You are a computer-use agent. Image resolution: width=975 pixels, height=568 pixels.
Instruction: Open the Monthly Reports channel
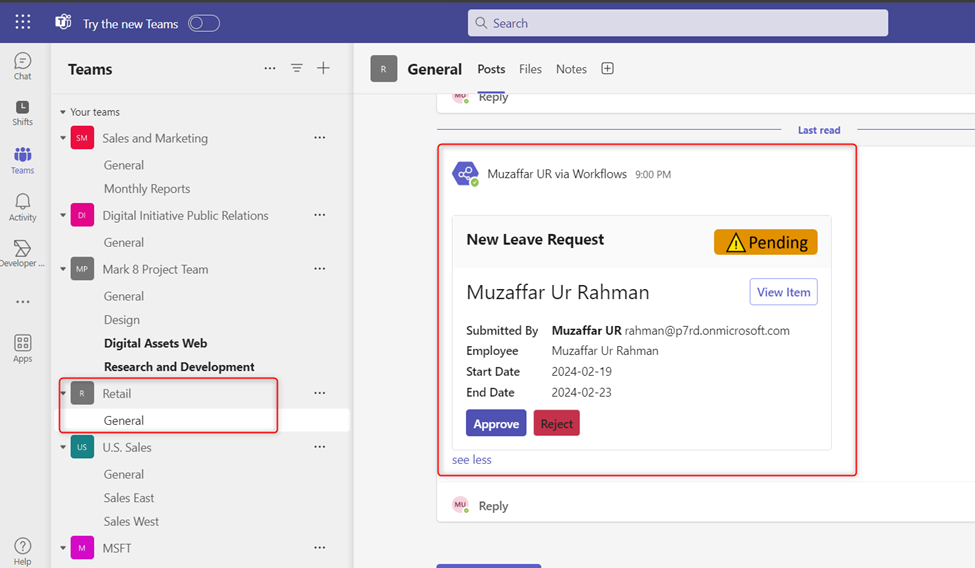coord(147,189)
